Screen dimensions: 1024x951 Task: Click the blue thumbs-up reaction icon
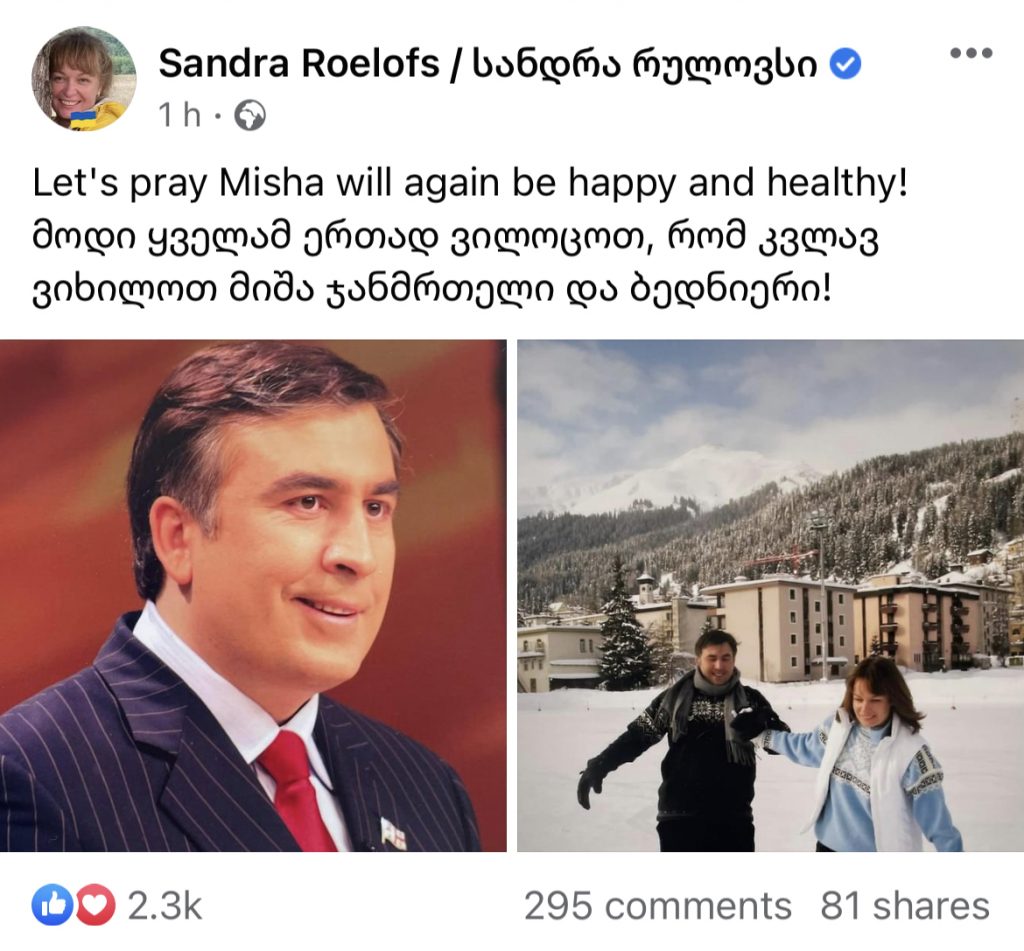click(x=52, y=905)
